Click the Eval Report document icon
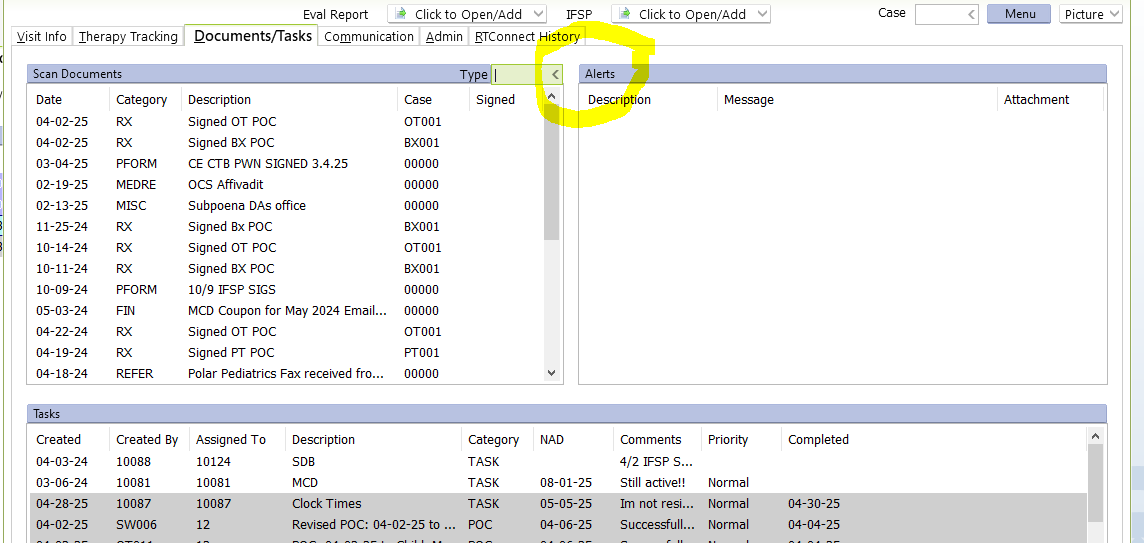1144x543 pixels. point(401,14)
